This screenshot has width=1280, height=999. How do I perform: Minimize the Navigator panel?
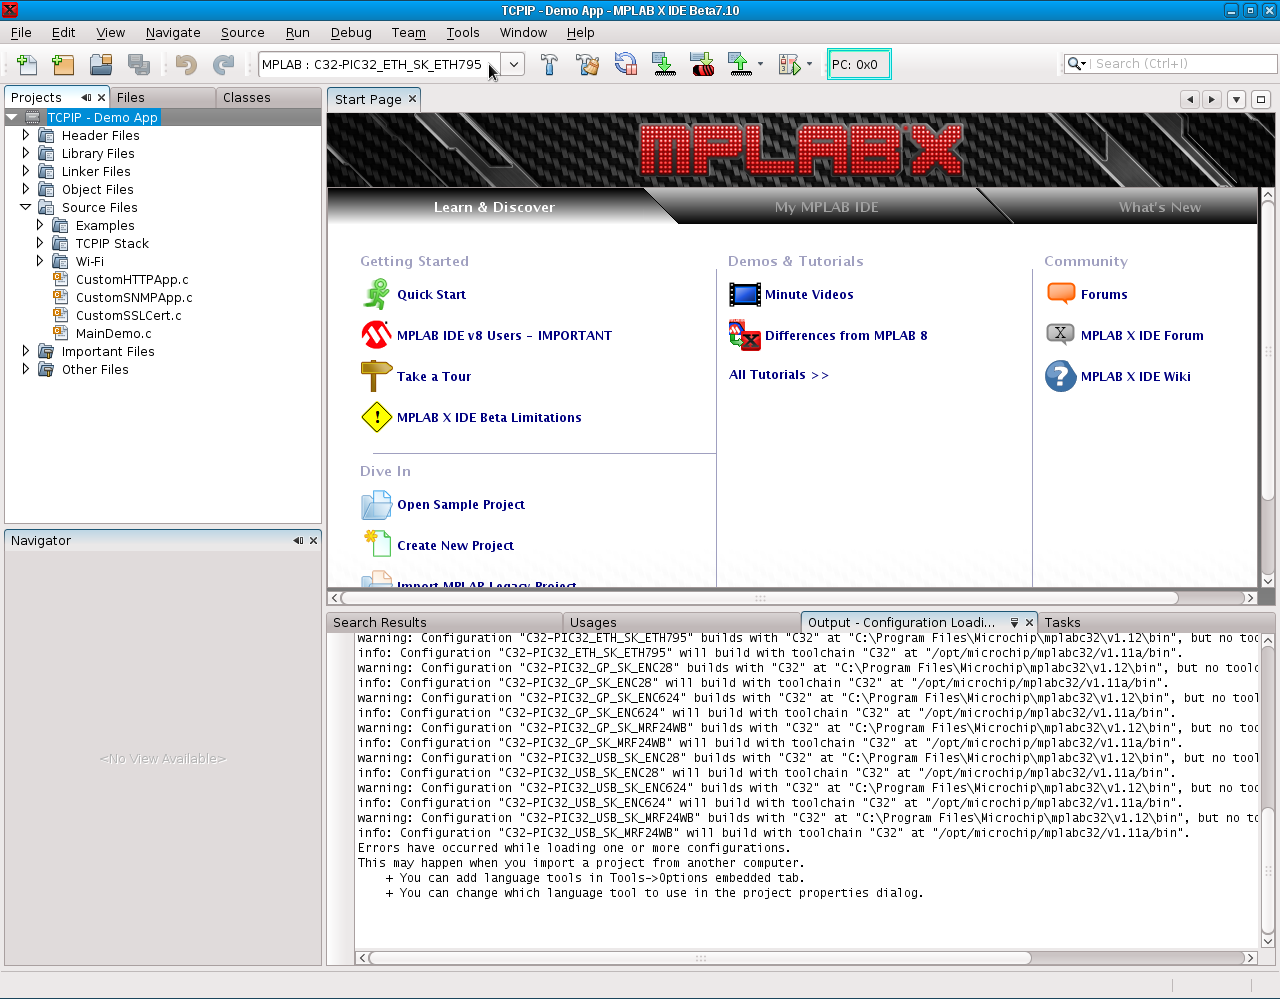(x=298, y=540)
